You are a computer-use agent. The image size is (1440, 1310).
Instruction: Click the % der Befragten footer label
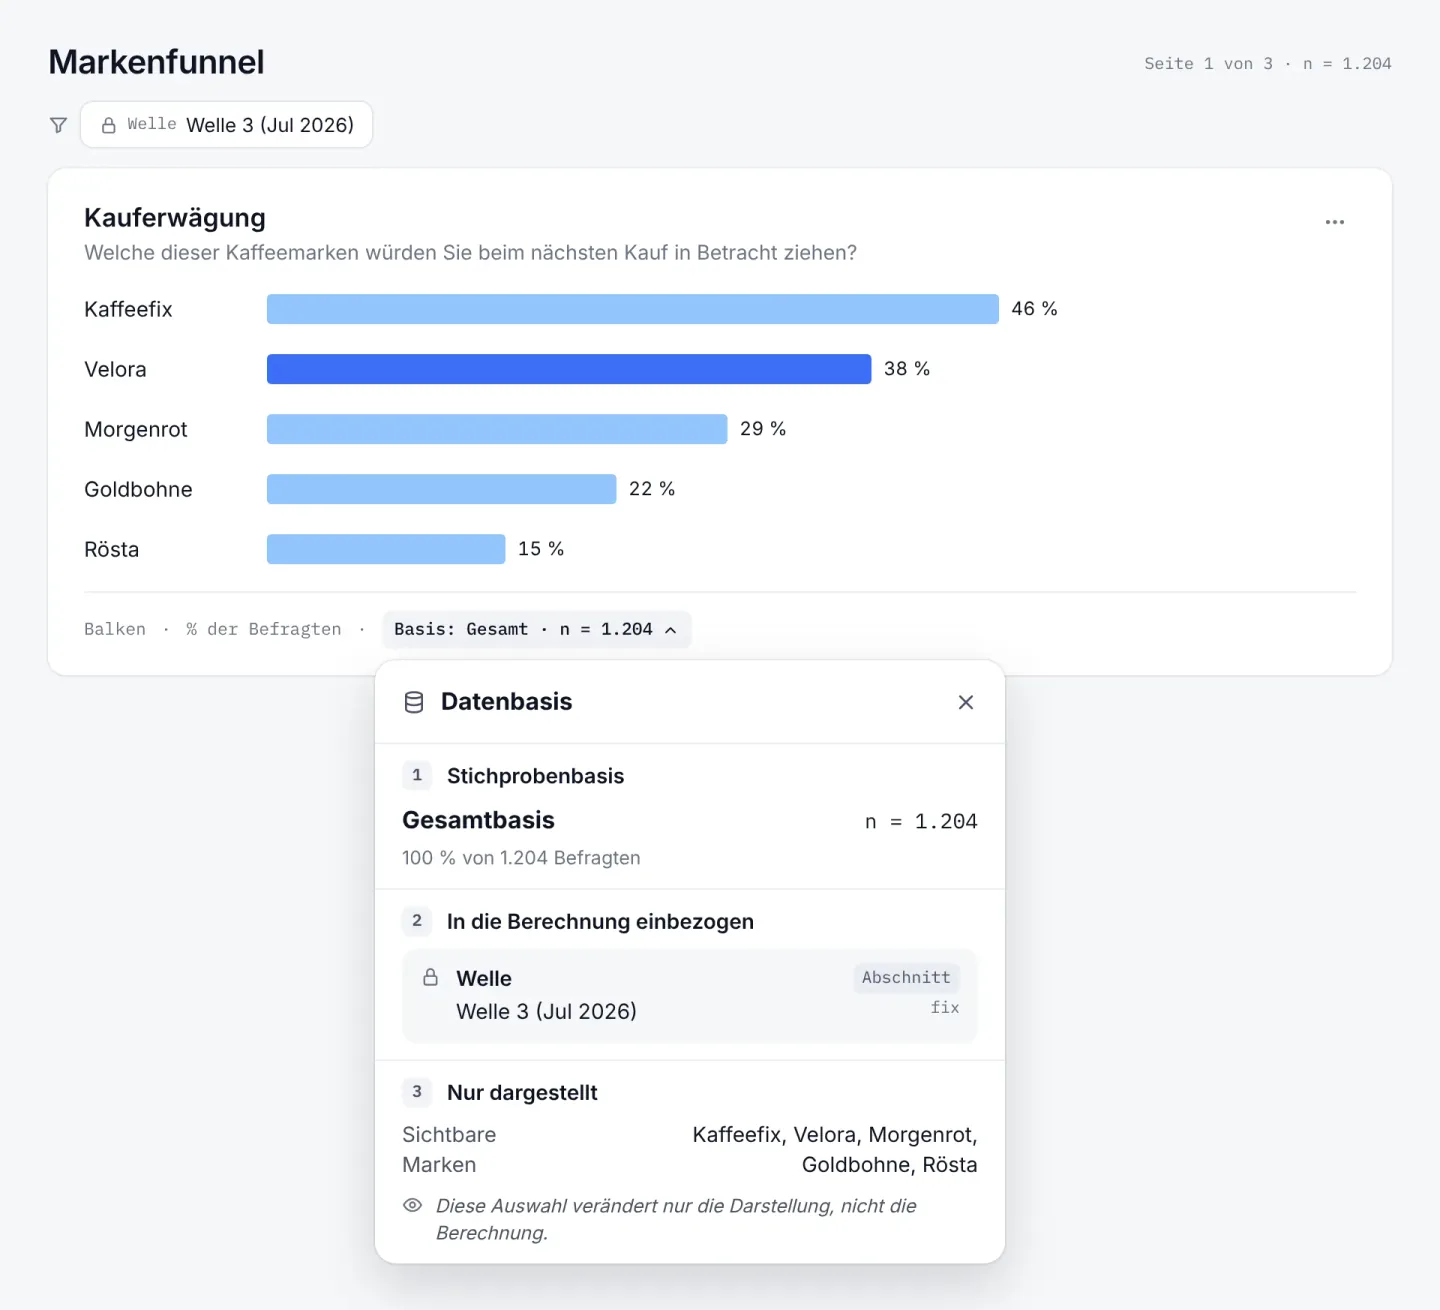[264, 629]
